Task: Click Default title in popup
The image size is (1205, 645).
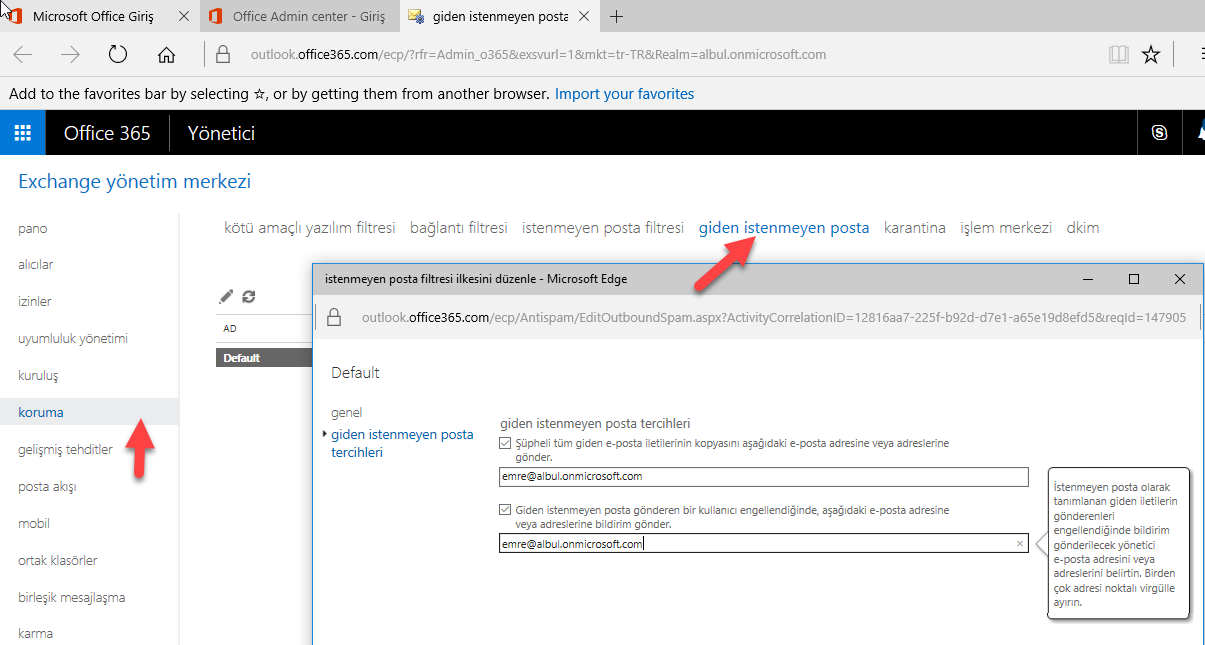Action: click(356, 373)
